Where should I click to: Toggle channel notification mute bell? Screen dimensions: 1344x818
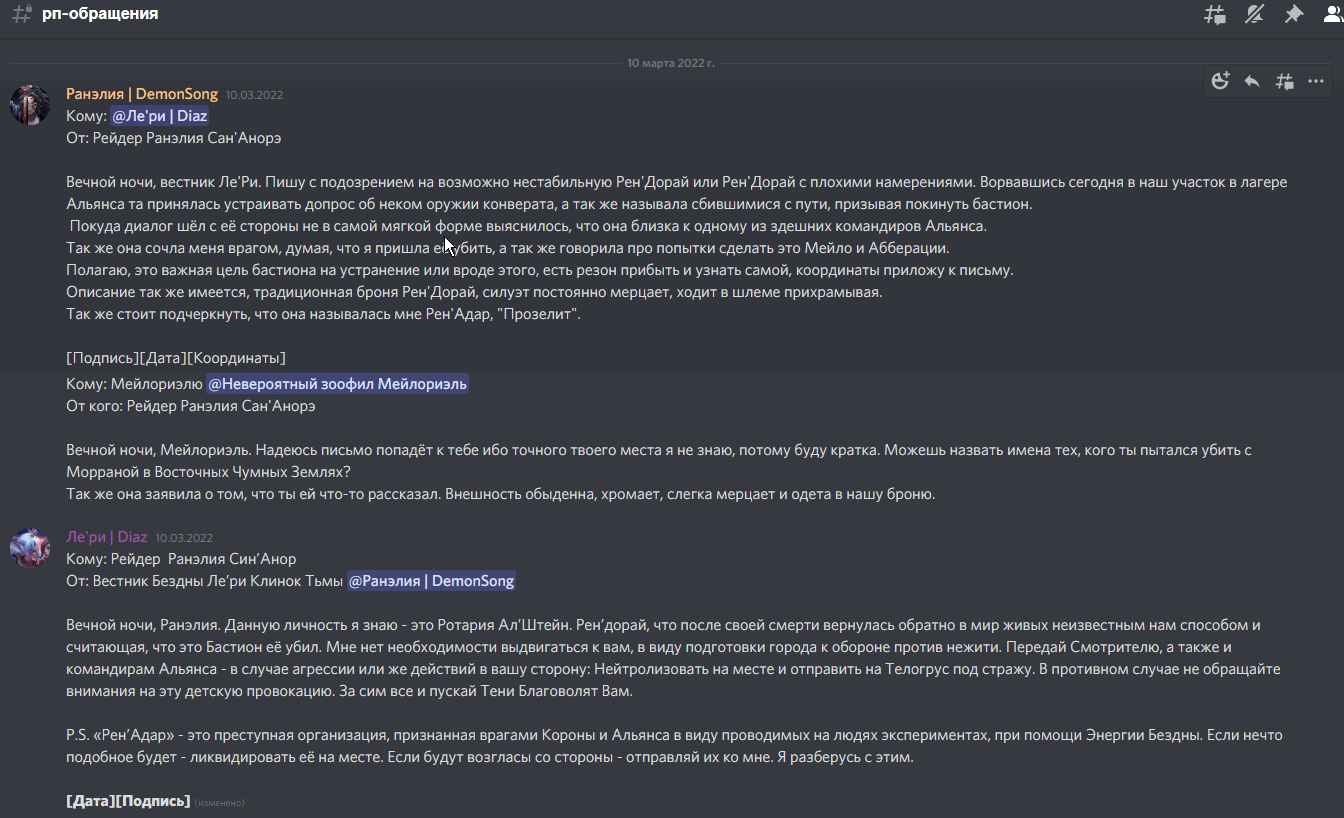(x=1254, y=14)
